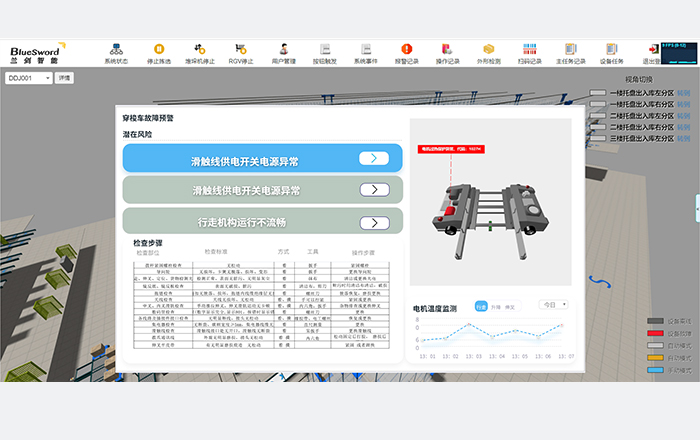Click the highlighted blue 滑触线供电开关电源异常 button
700x440 pixels.
click(263, 158)
